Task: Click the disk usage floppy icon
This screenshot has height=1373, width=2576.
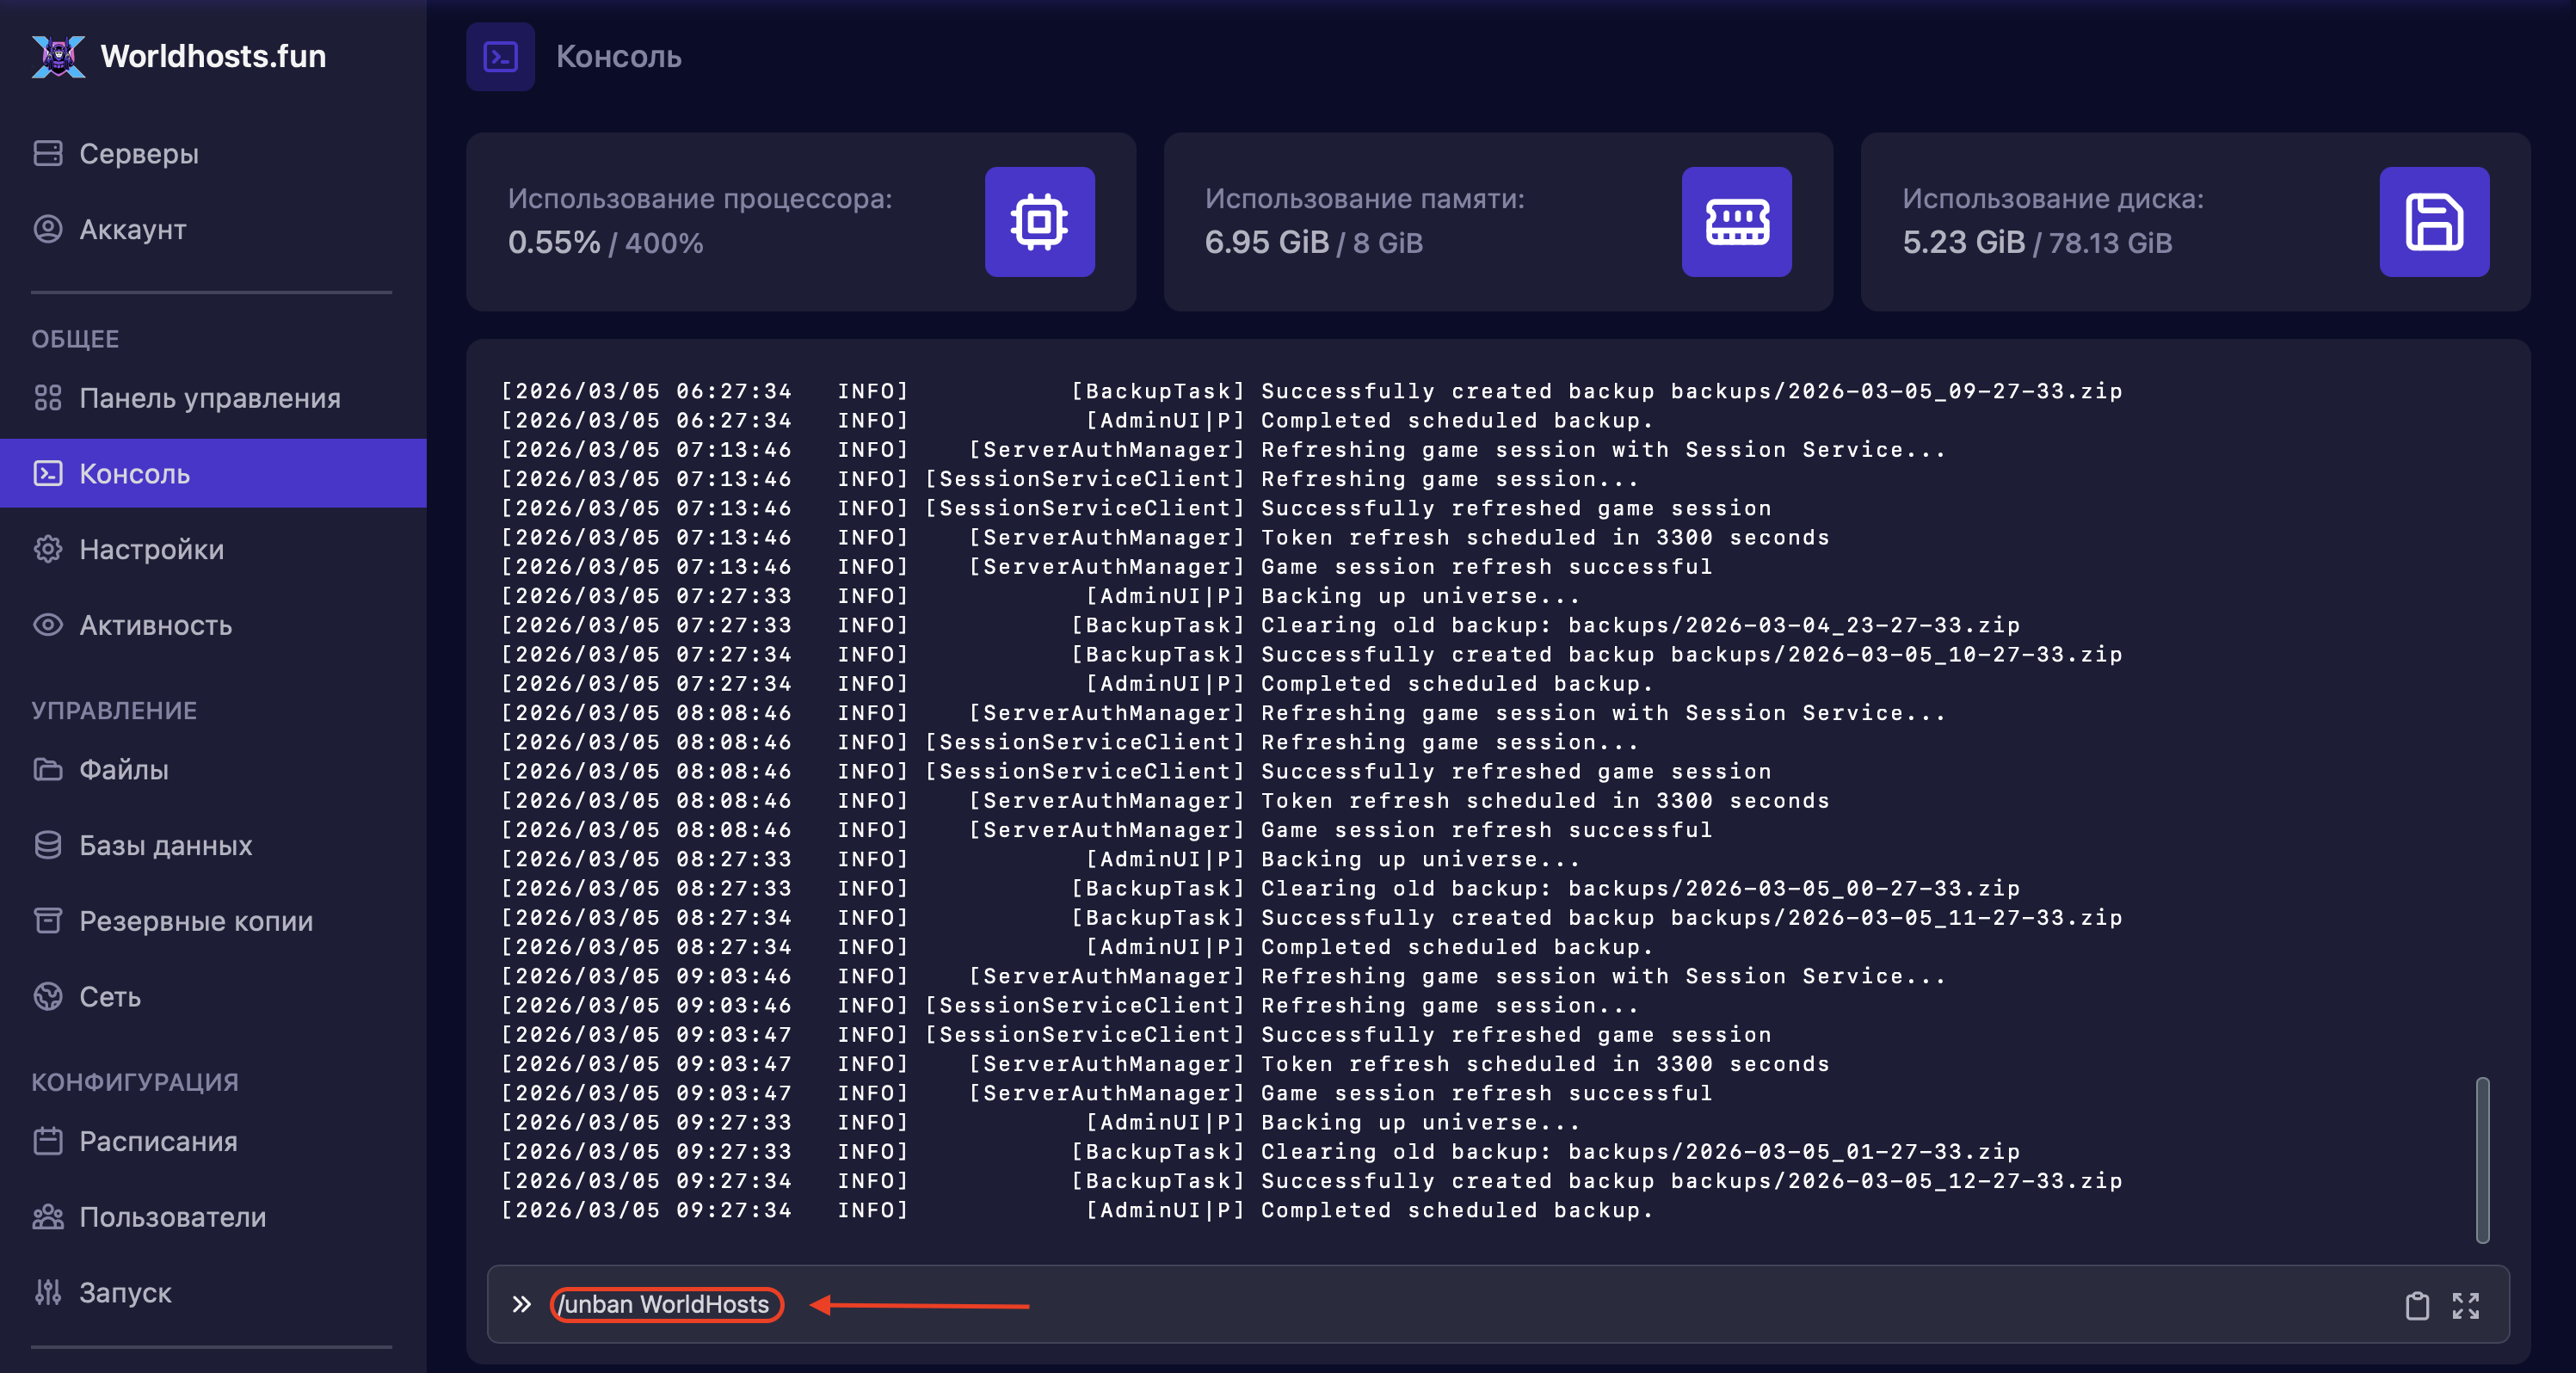Action: [x=2433, y=222]
